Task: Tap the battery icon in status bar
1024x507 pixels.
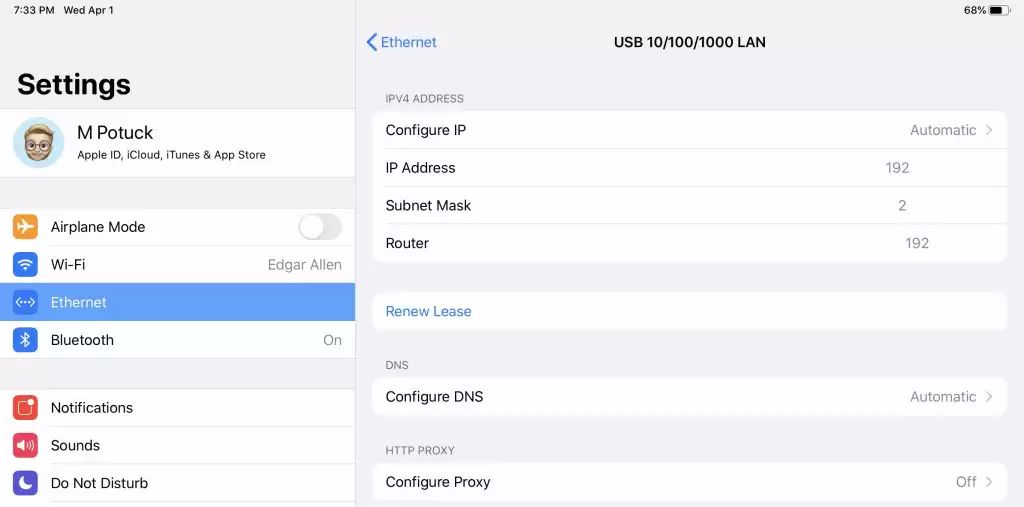Action: (999, 10)
